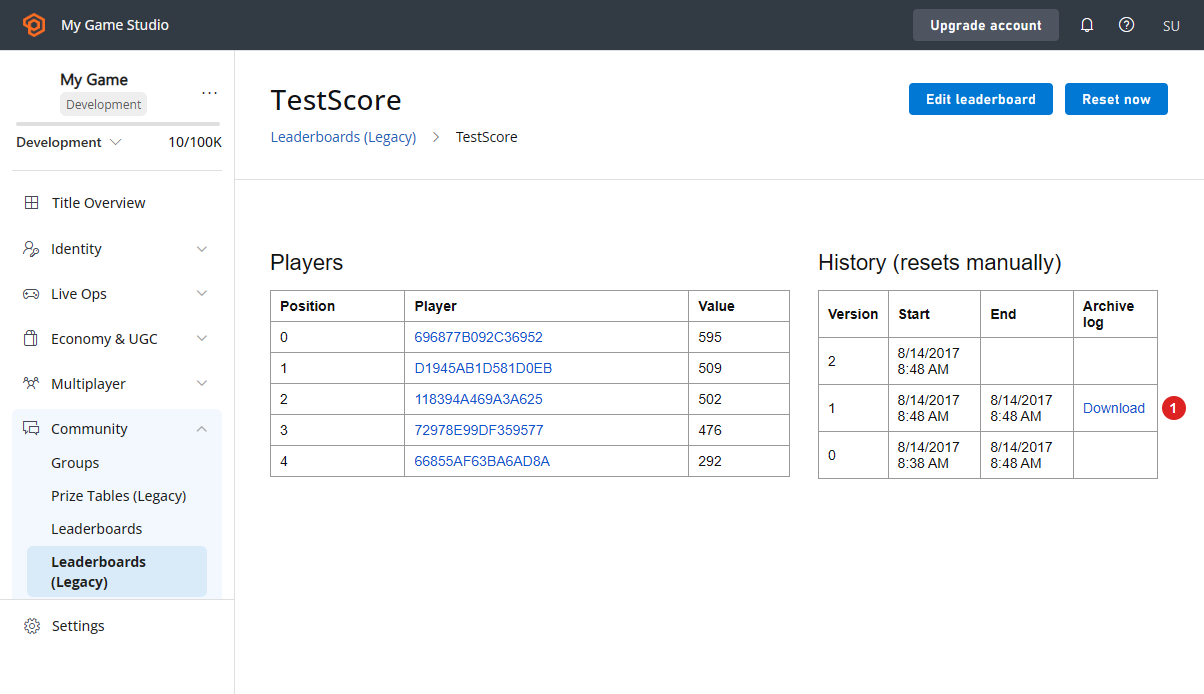
Task: Open player 118394A469A3A625
Action: tap(478, 399)
